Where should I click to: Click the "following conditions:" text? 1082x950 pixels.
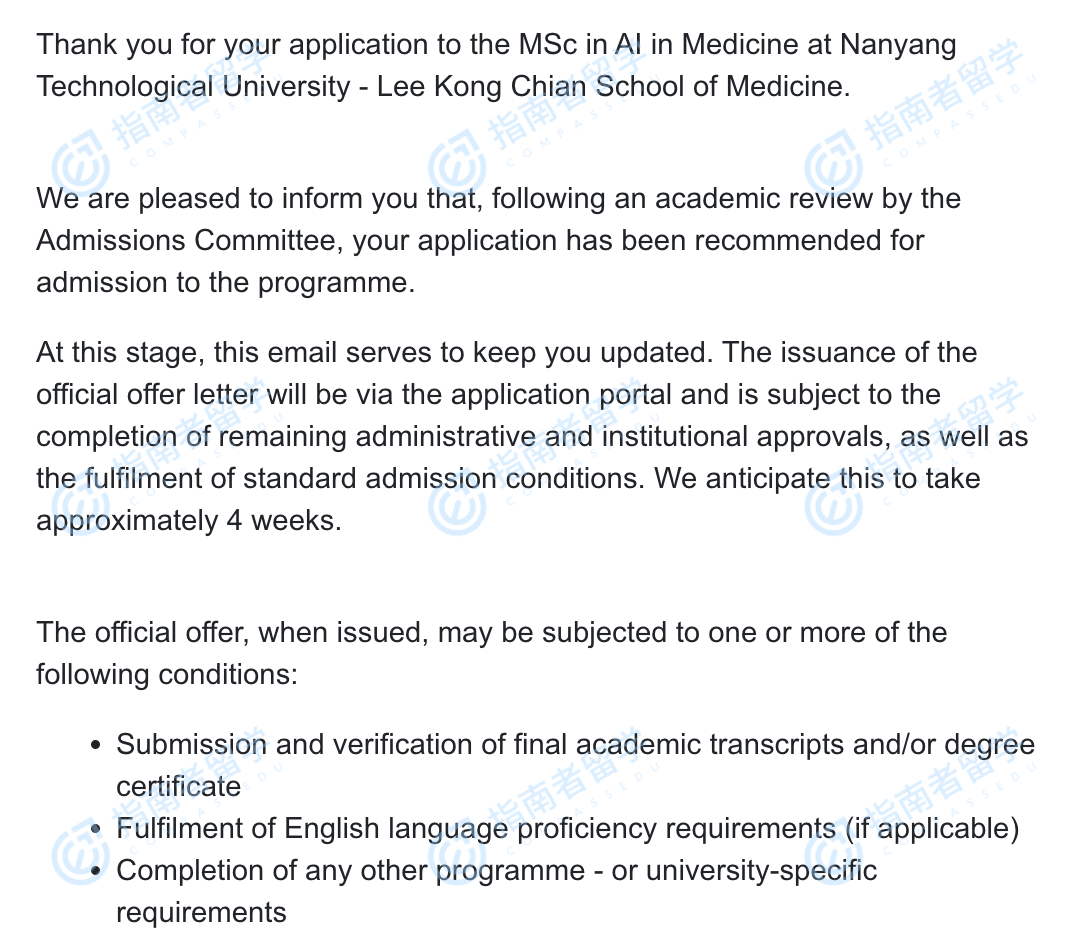(x=167, y=674)
